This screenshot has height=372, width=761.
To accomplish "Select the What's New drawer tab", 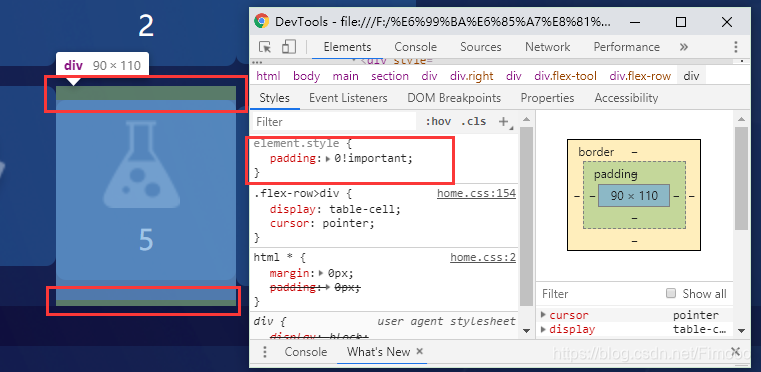I will pos(379,352).
